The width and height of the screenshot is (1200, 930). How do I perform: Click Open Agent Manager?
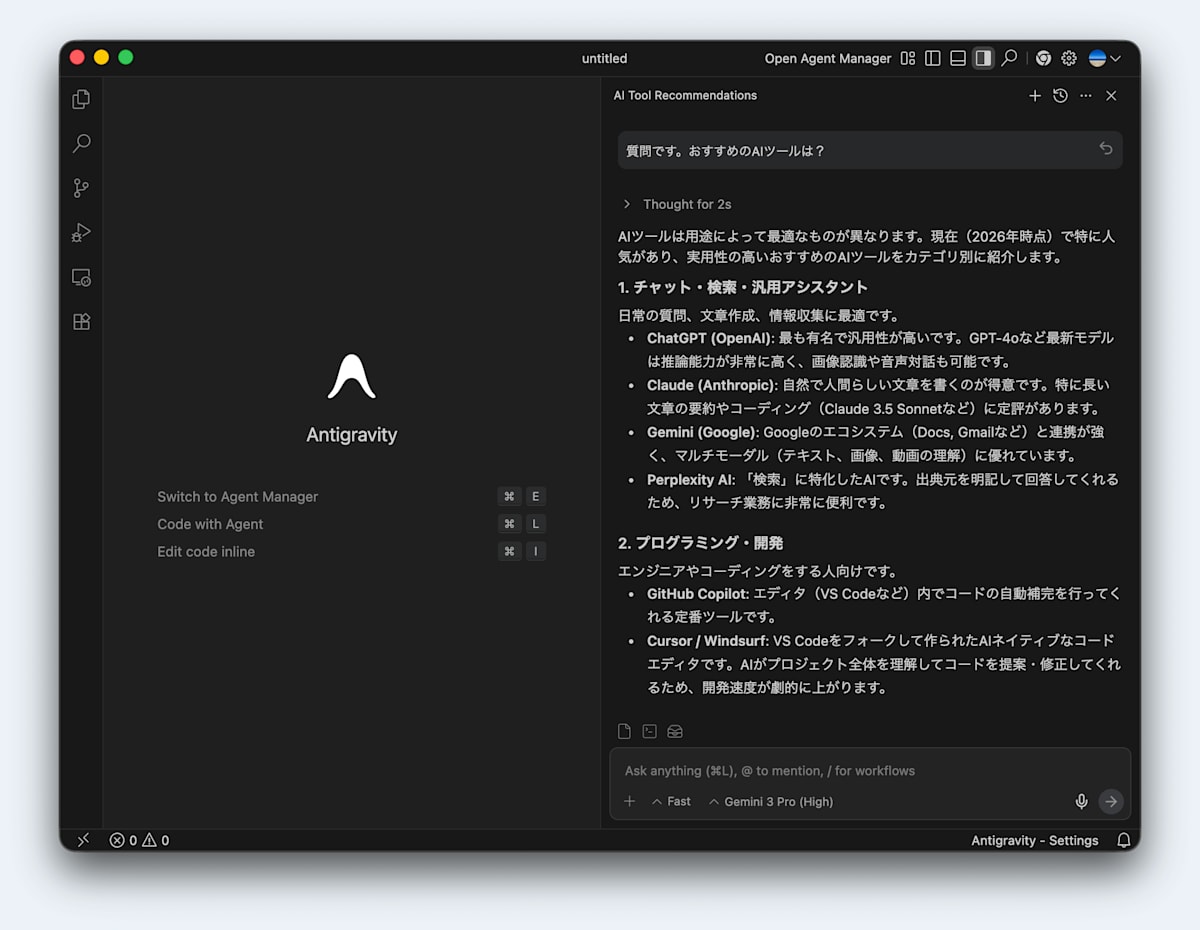coord(828,58)
